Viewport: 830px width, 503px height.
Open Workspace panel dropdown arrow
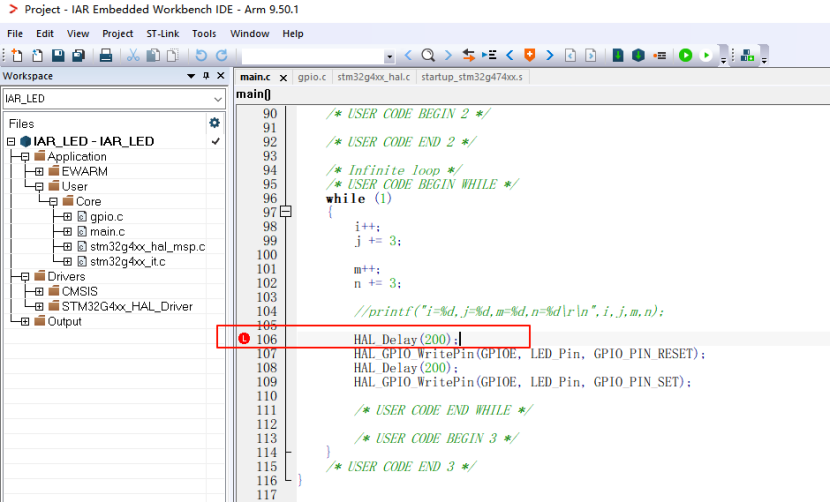point(191,76)
